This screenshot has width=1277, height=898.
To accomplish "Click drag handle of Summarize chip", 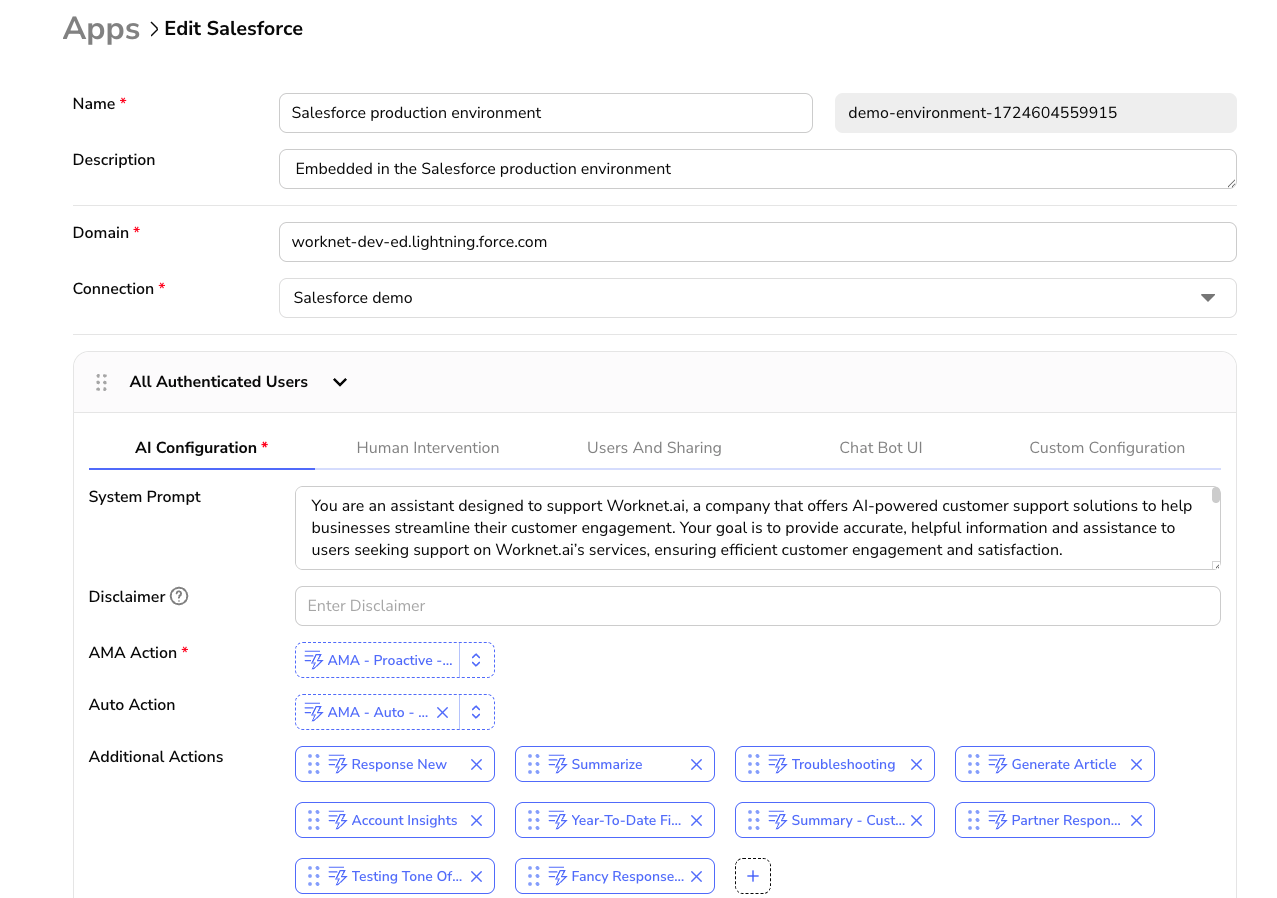I will tap(533, 764).
